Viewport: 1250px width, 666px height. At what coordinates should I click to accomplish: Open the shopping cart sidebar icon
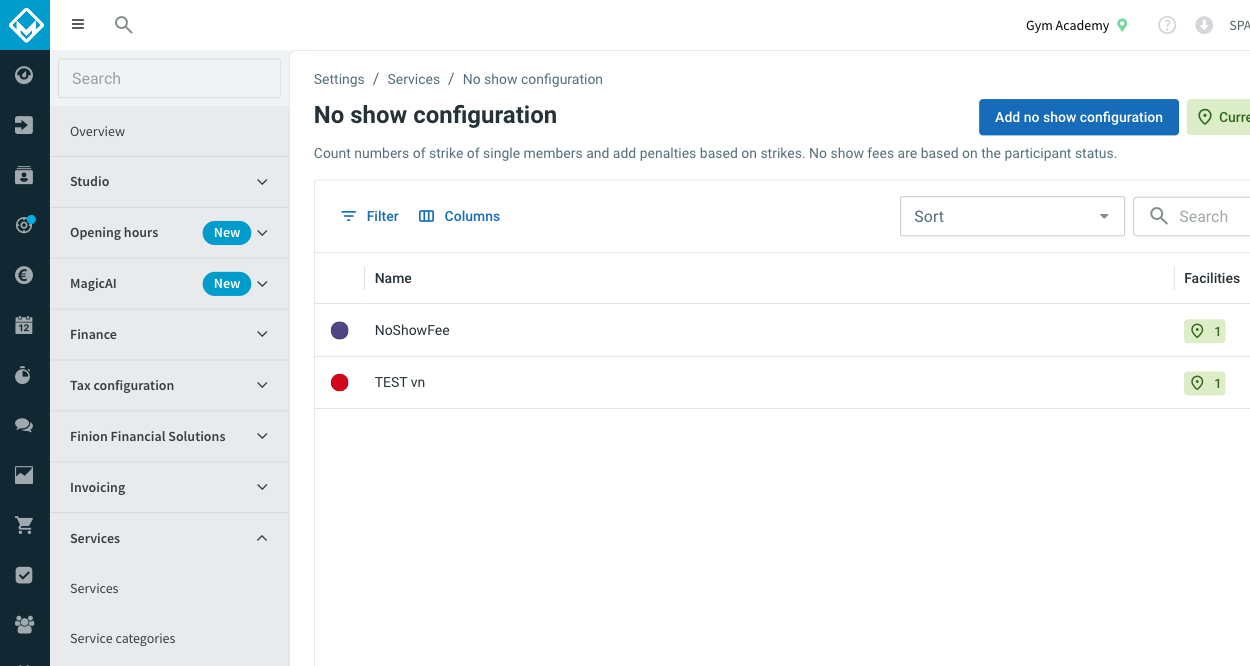24,525
